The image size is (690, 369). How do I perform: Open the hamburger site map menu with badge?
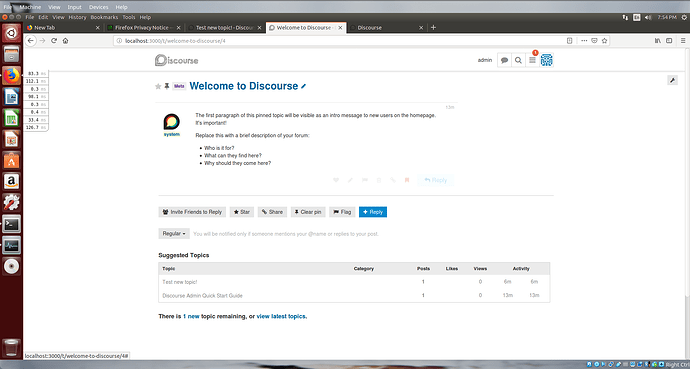[x=532, y=60]
